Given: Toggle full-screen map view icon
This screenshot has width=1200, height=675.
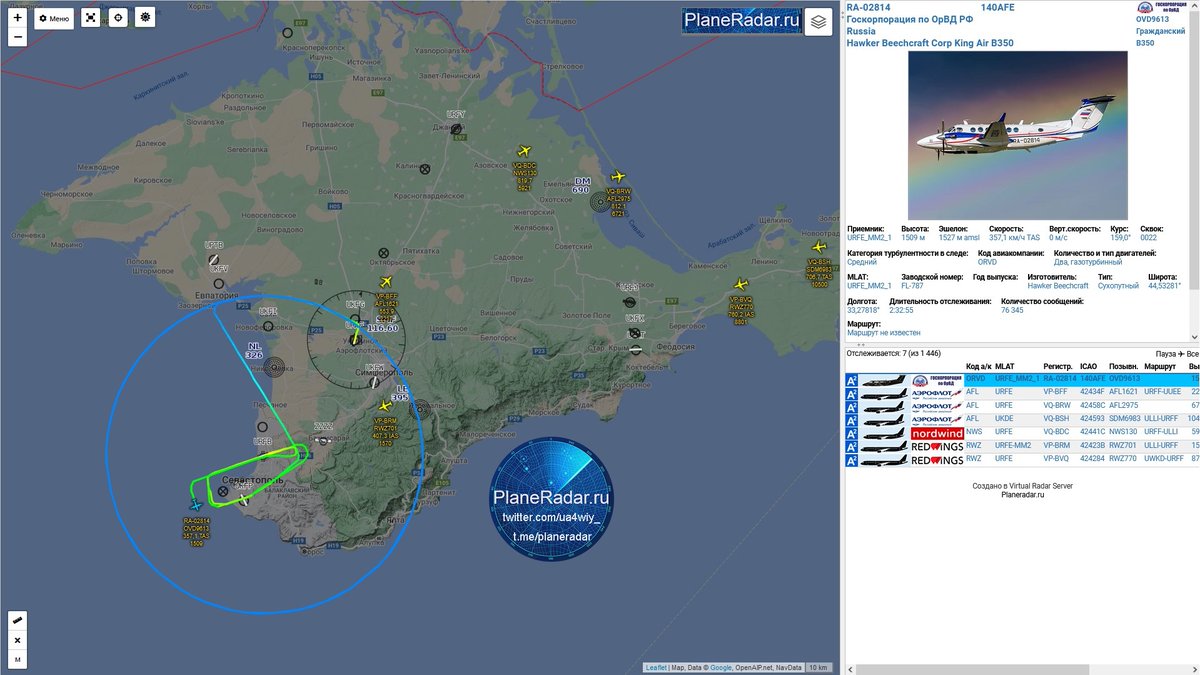Looking at the screenshot, I should pos(91,18).
